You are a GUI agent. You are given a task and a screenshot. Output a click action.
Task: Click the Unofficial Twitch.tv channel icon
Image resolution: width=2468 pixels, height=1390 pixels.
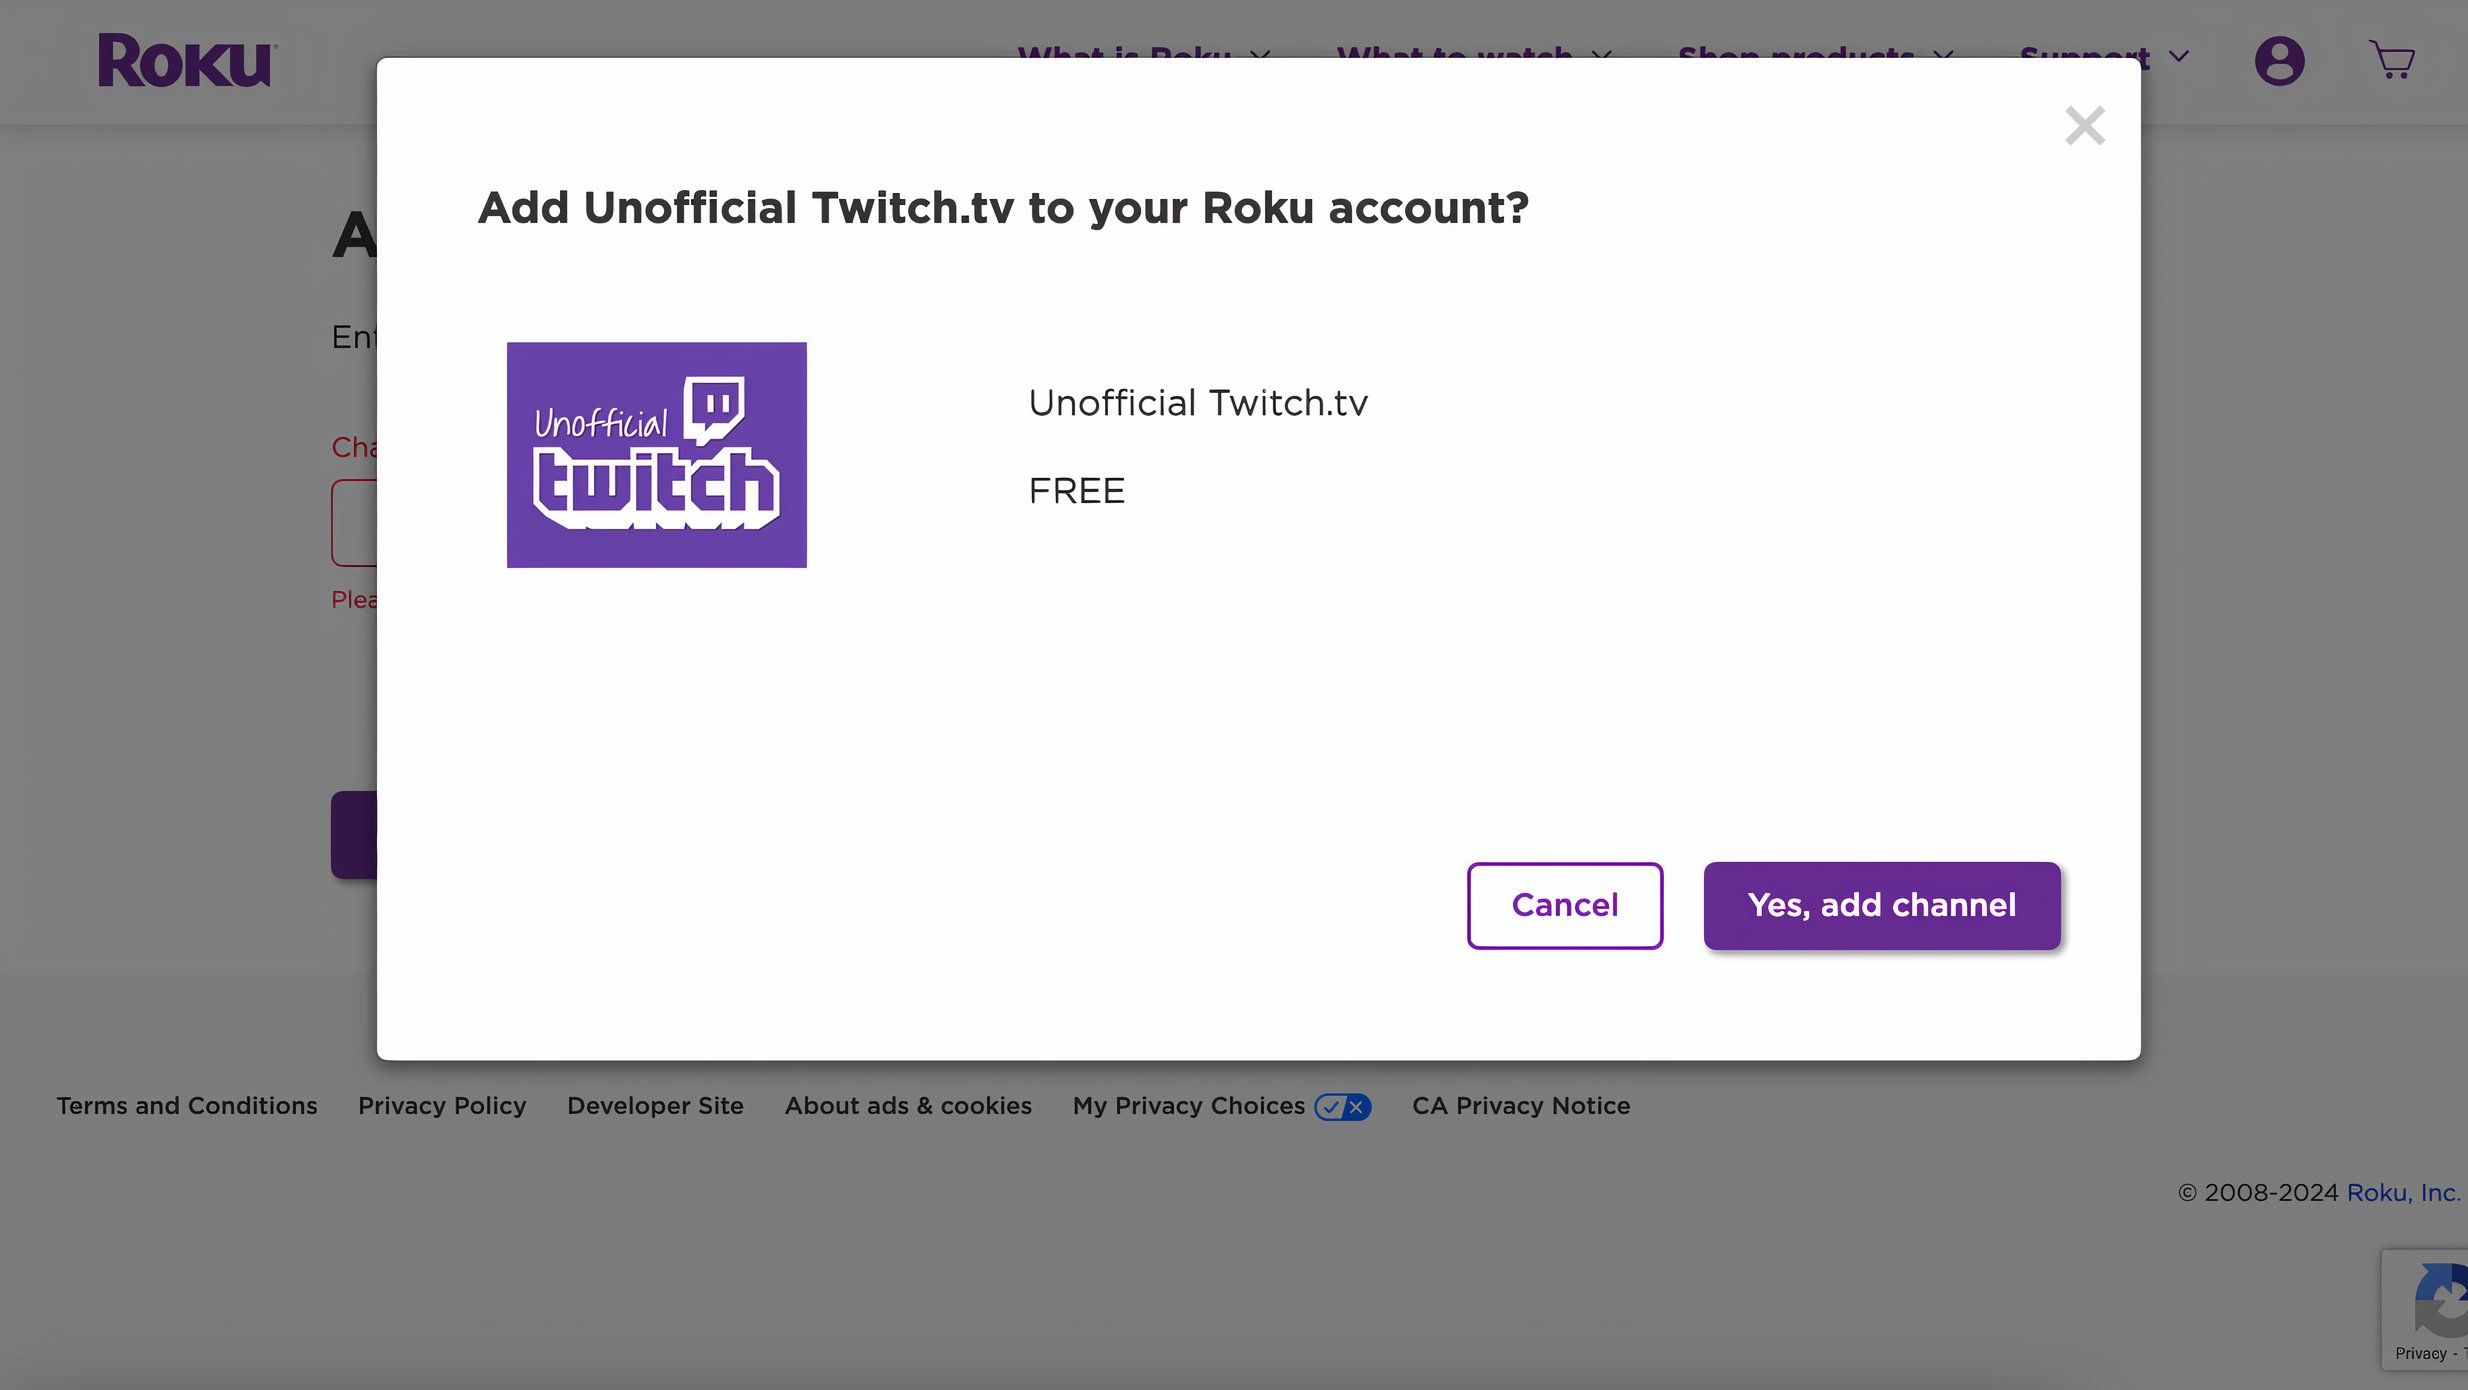click(x=656, y=454)
